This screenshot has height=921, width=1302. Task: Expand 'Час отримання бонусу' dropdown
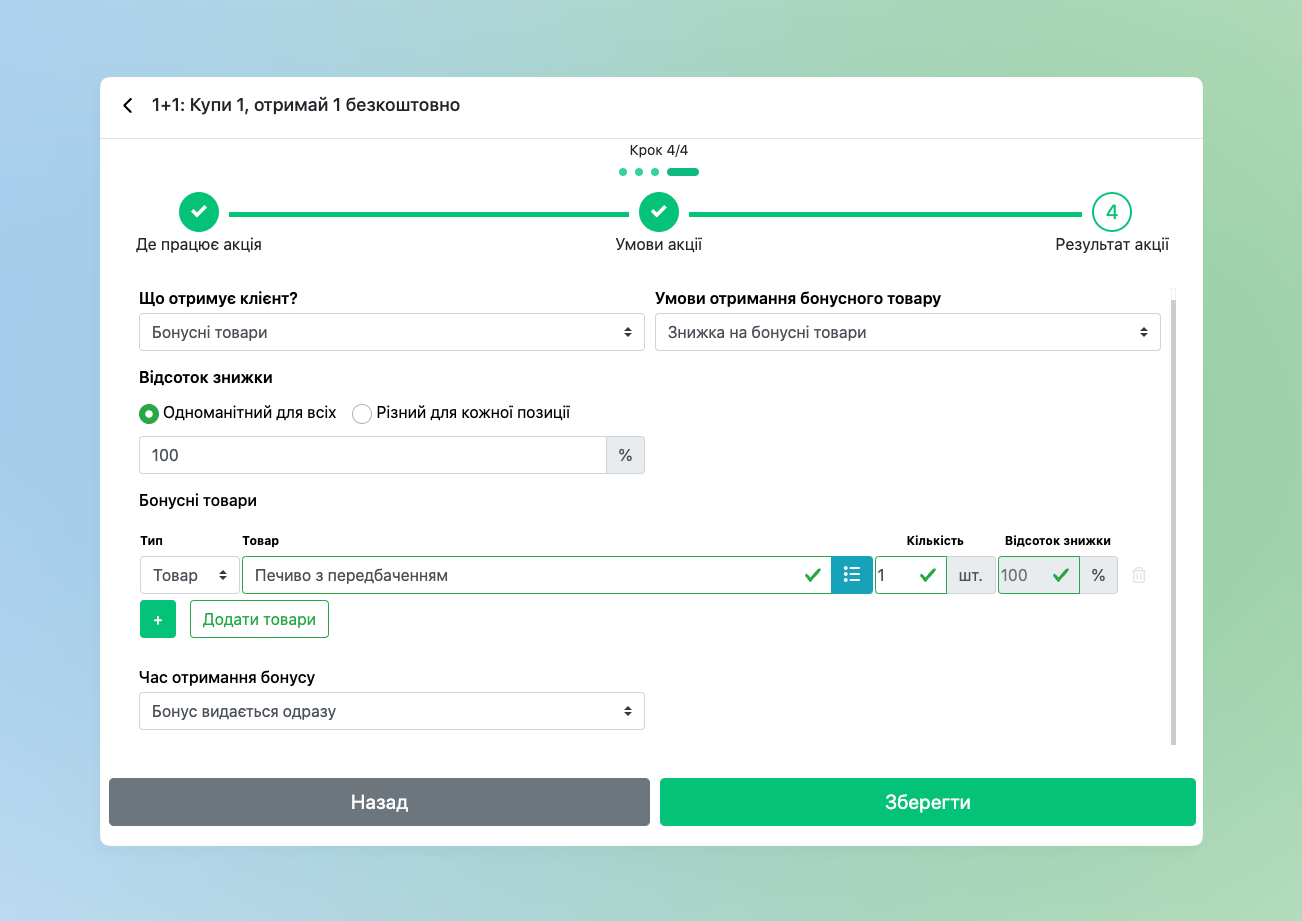click(x=391, y=711)
